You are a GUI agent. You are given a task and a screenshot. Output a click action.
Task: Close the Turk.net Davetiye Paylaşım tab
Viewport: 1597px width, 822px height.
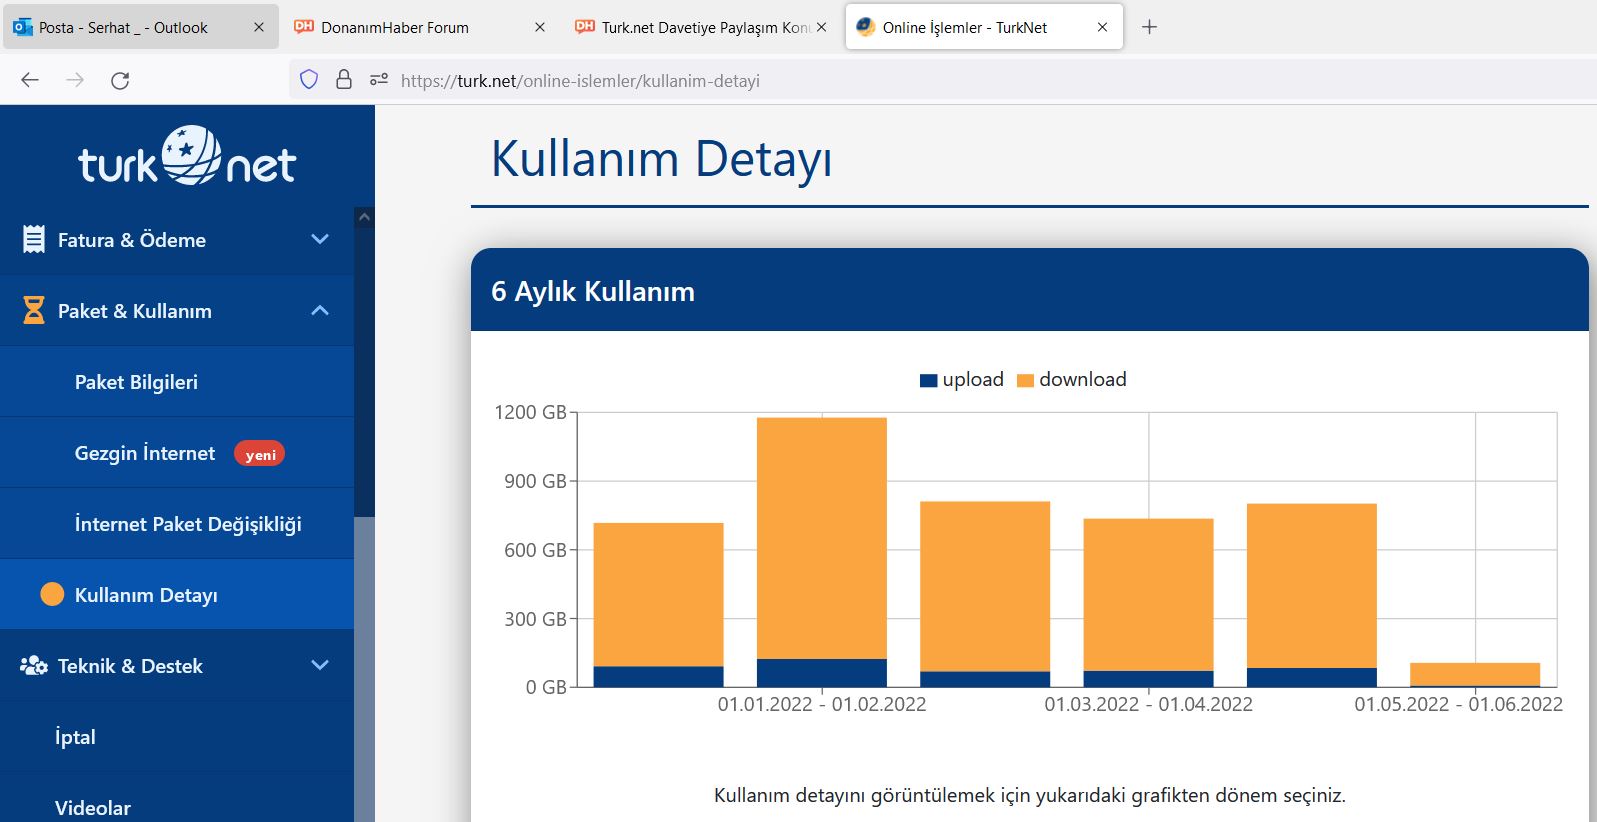(821, 27)
